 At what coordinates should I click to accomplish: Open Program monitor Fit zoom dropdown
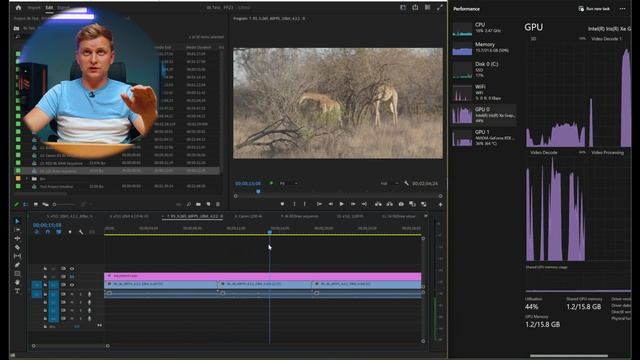(288, 184)
